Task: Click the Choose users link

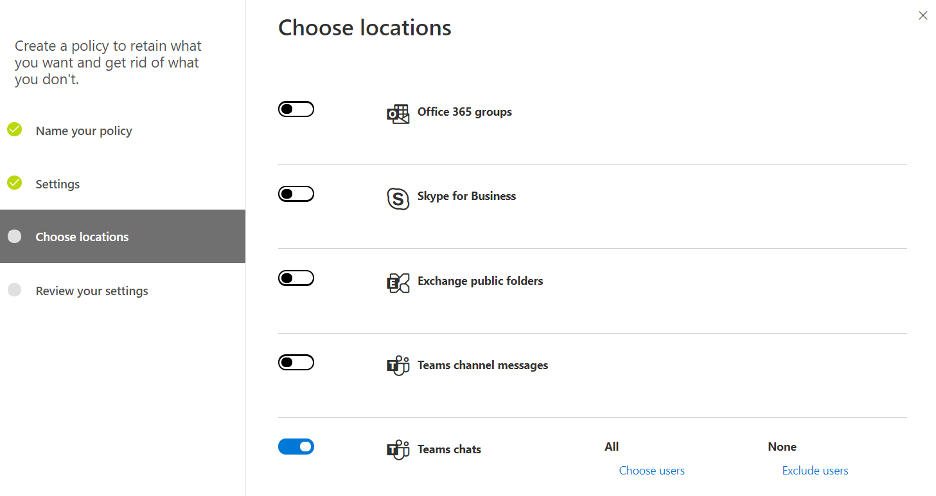Action: point(652,470)
